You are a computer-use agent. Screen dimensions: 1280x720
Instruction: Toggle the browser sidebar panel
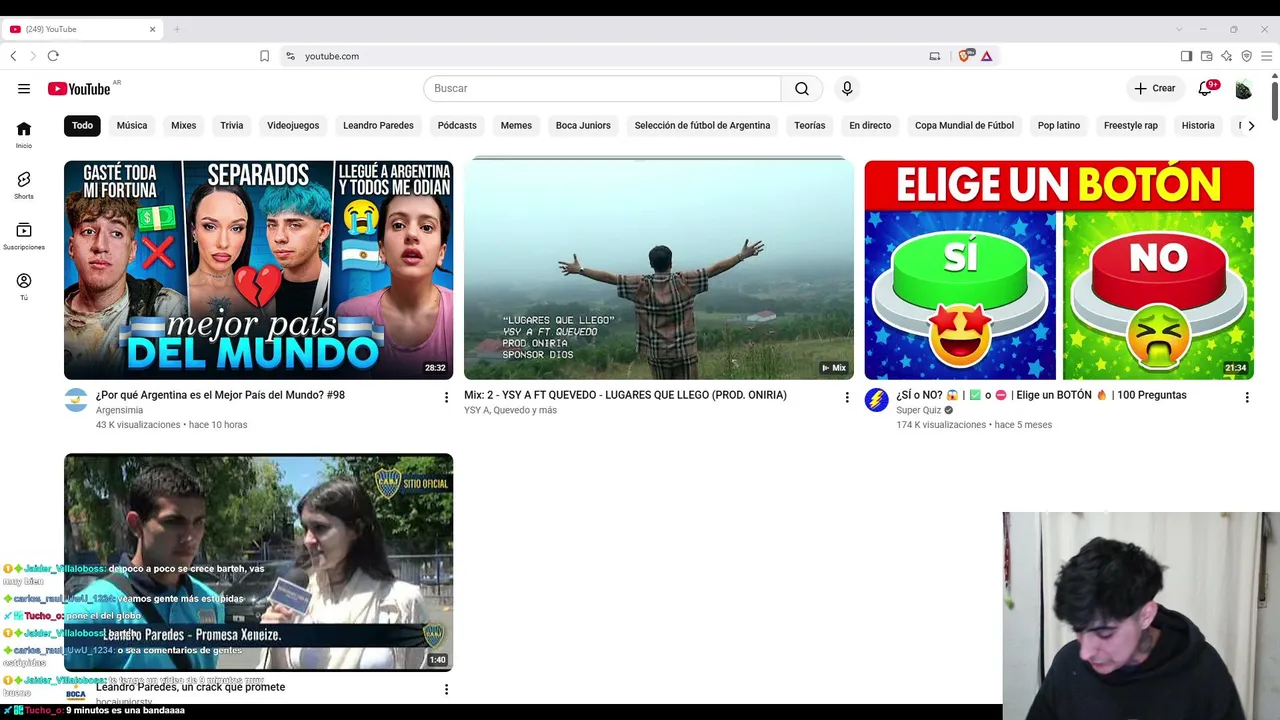coord(1186,56)
